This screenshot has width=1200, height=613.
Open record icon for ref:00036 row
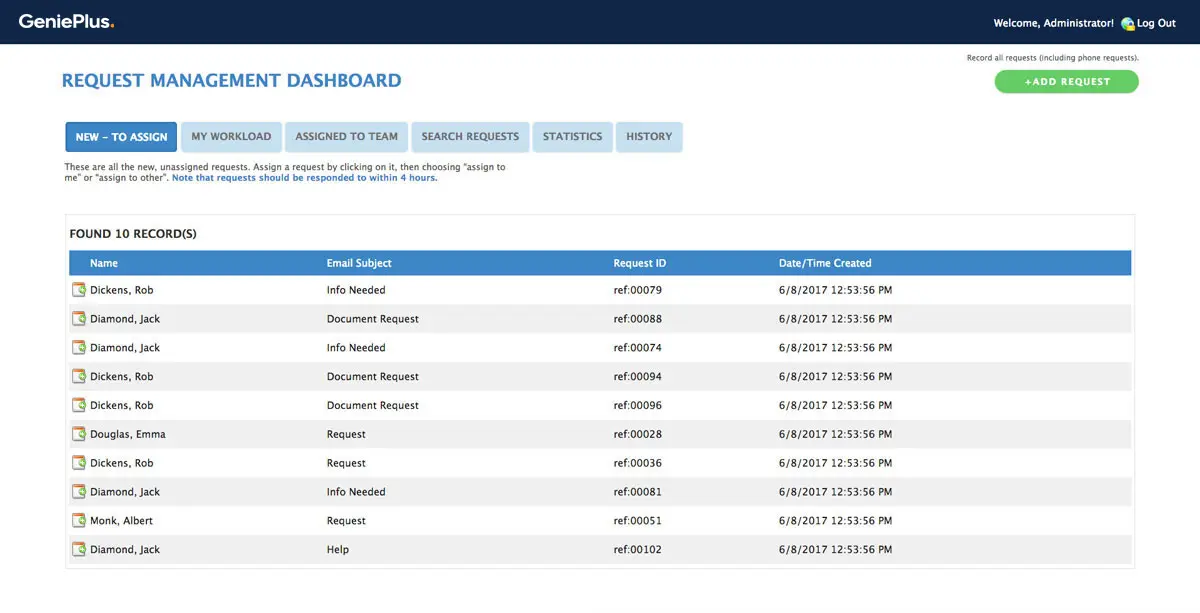[x=79, y=464]
